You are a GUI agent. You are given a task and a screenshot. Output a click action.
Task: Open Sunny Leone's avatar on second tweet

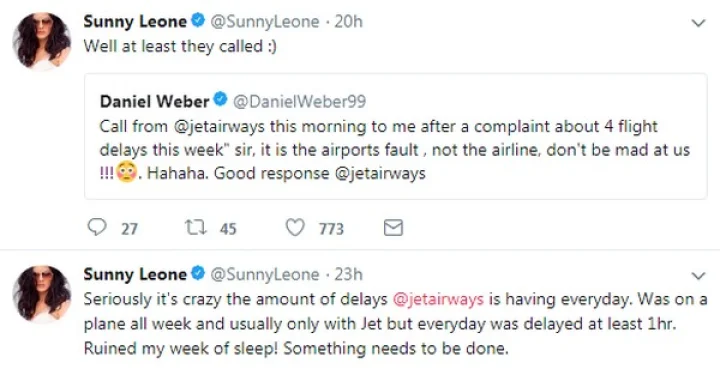pos(41,294)
